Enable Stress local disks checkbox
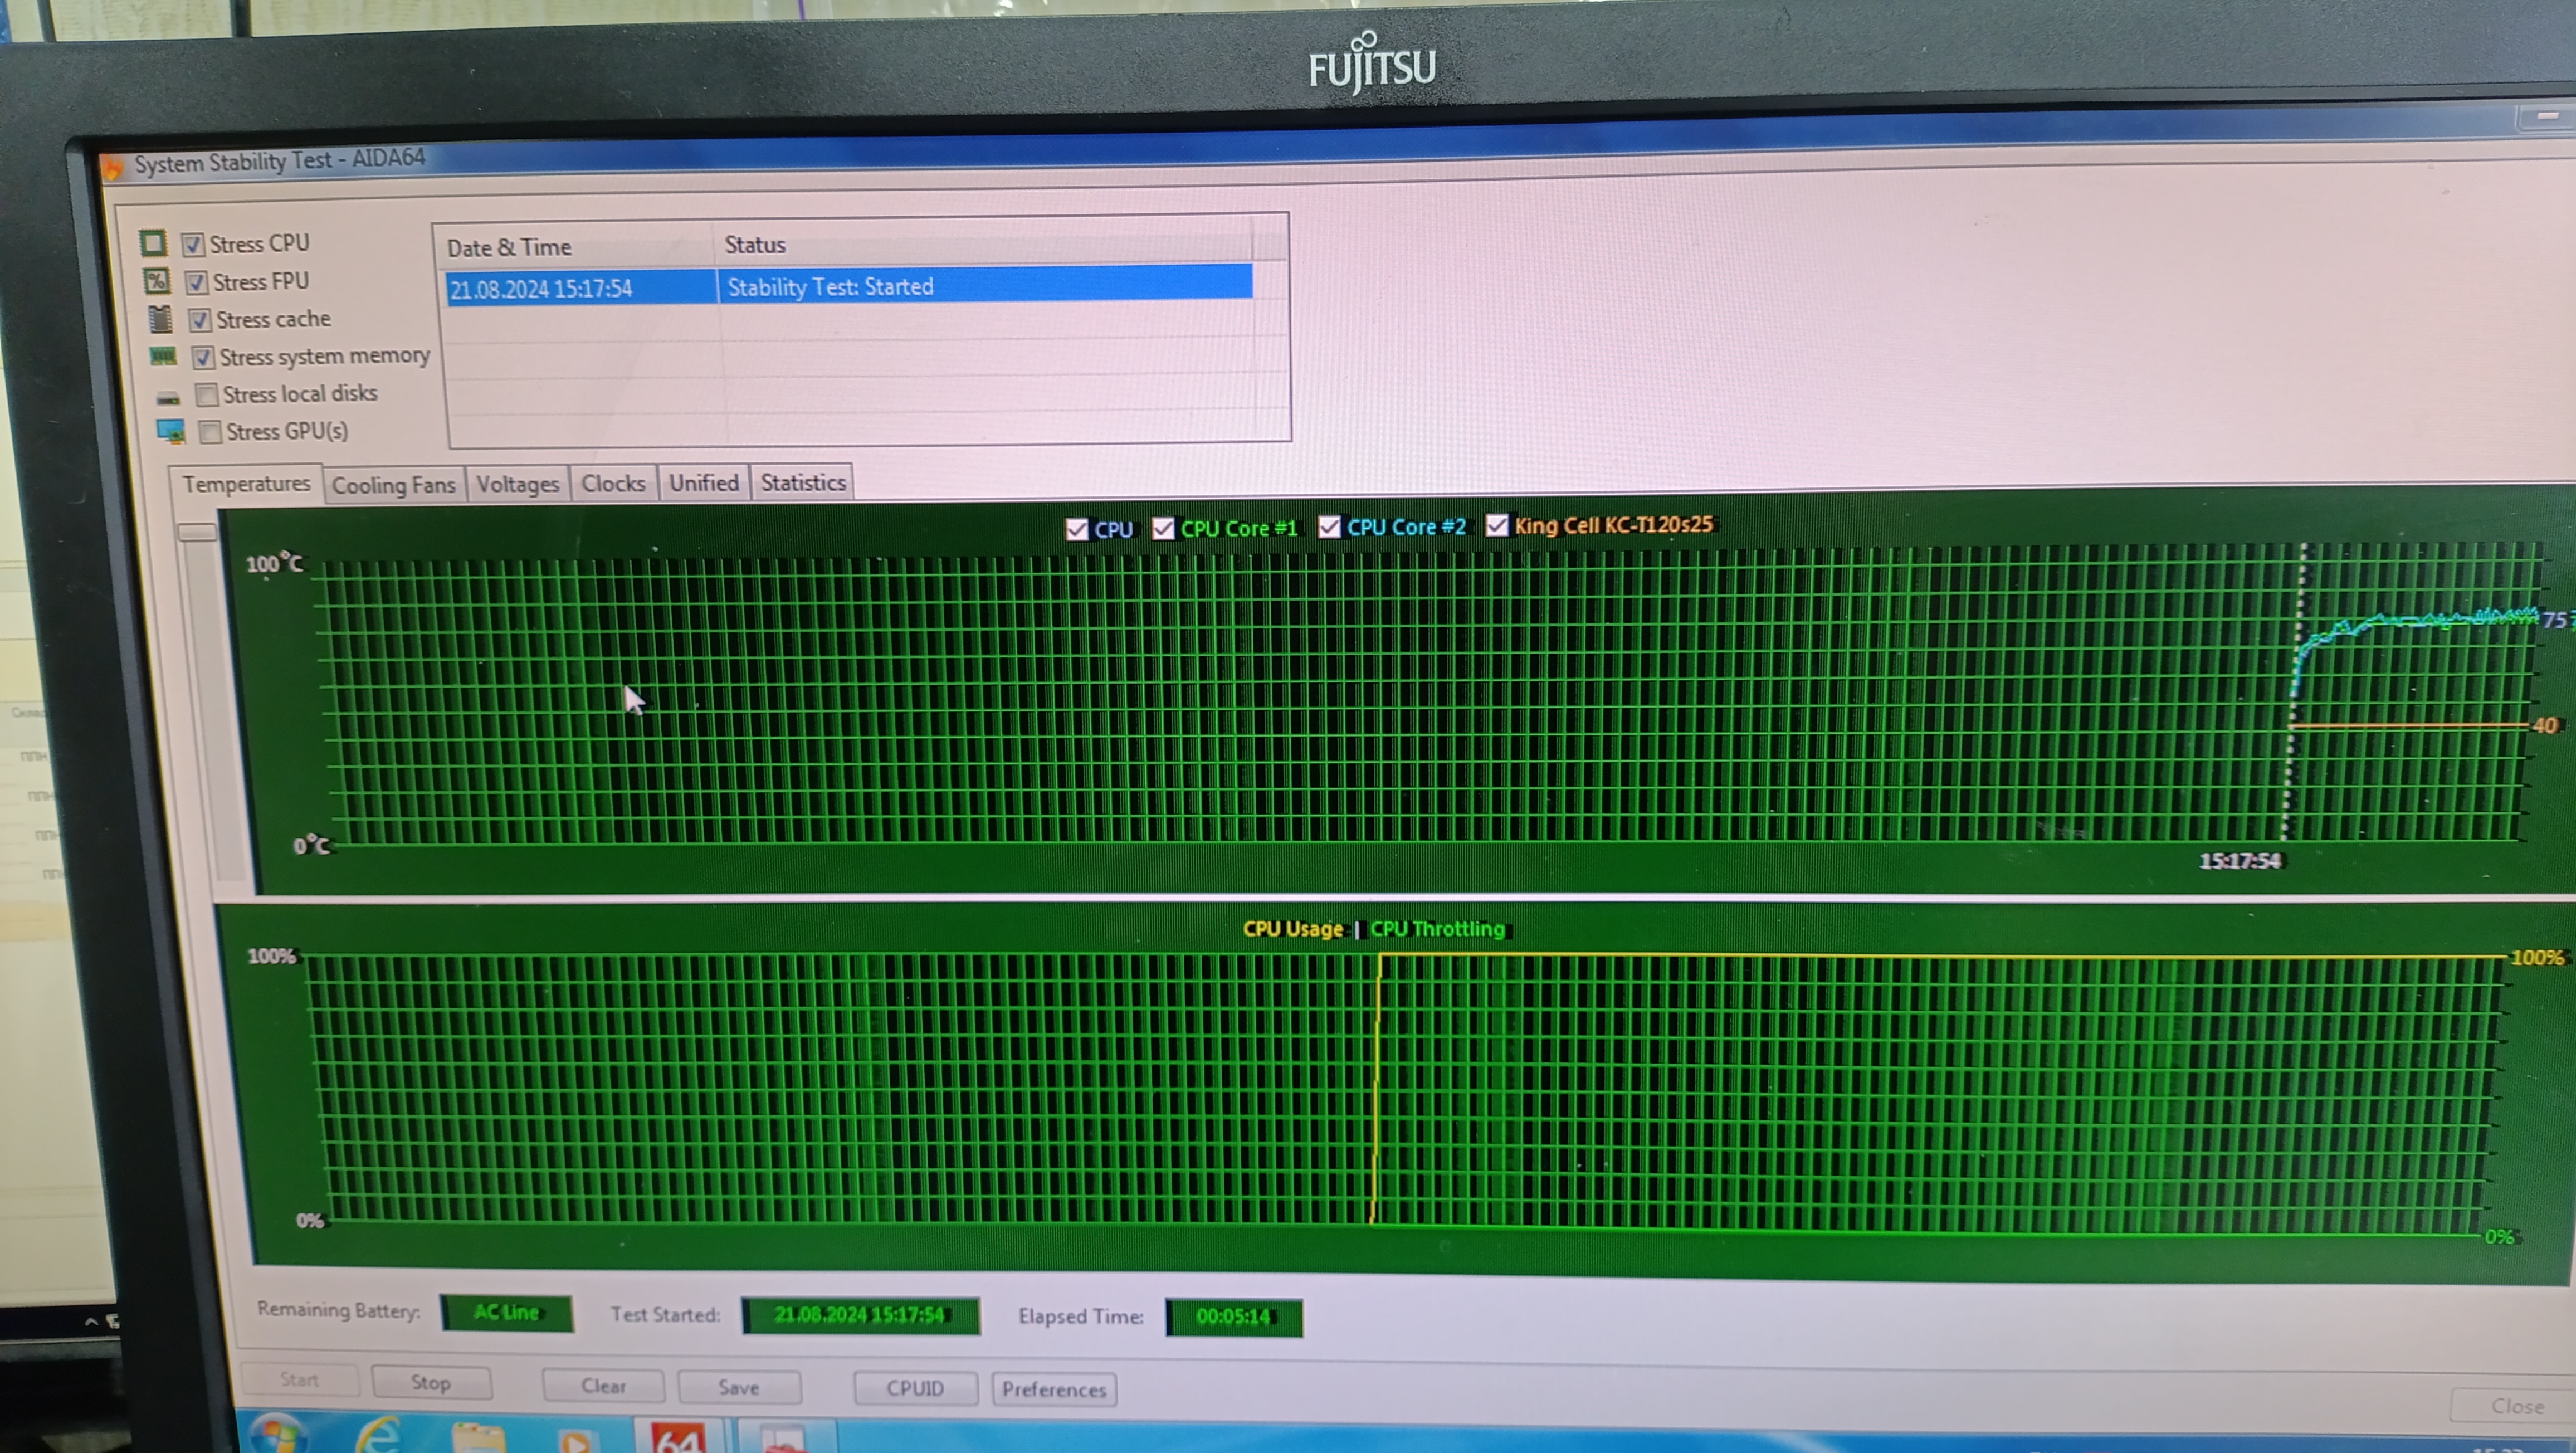2576x1453 pixels. pyautogui.click(x=207, y=394)
